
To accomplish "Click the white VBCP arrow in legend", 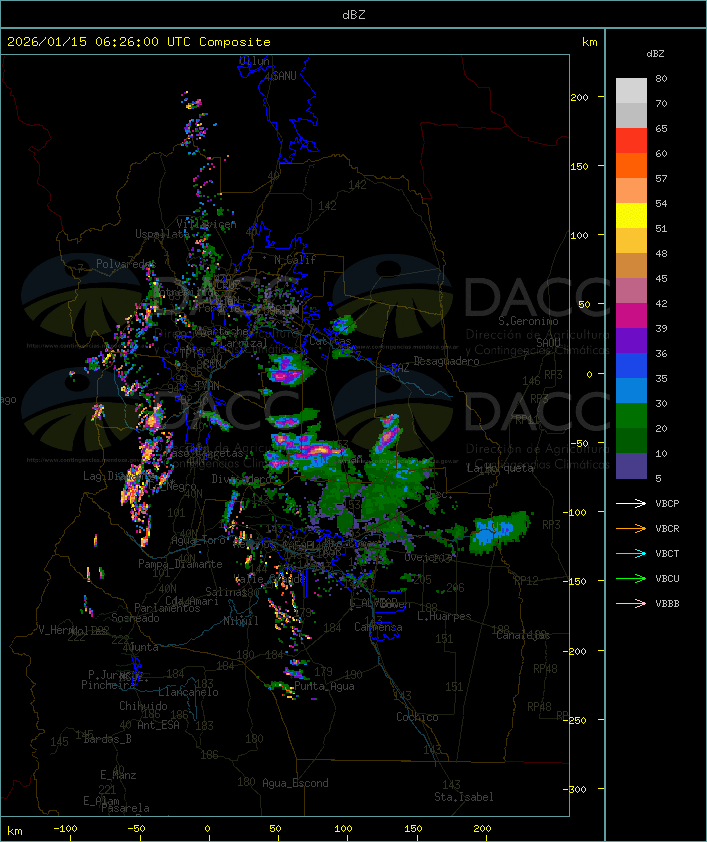I will [632, 503].
